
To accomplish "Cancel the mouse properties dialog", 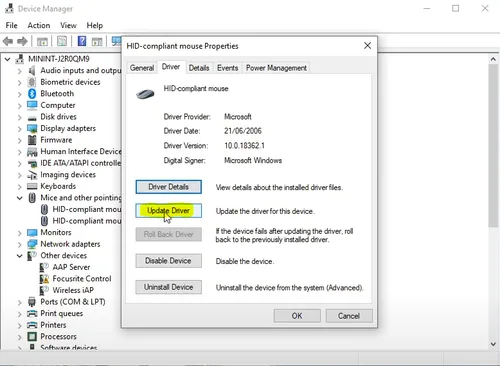I will [x=349, y=316].
